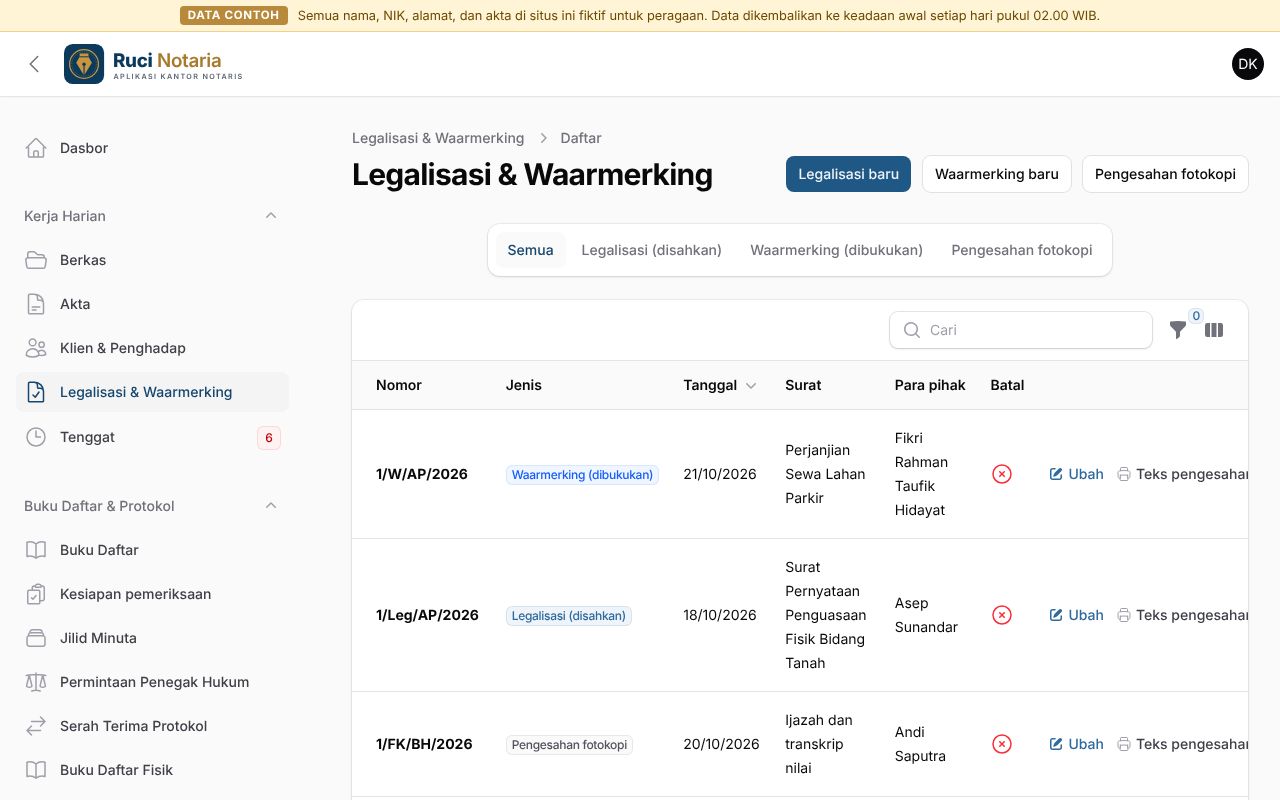
Task: Collapse Buku Daftar & Protokol section
Action: 271,506
